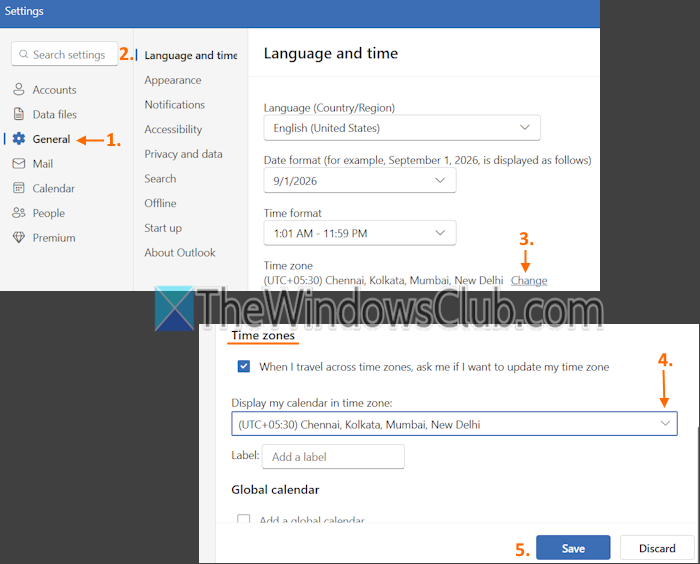Click the Language and time page title
The image size is (700, 564).
coord(330,53)
